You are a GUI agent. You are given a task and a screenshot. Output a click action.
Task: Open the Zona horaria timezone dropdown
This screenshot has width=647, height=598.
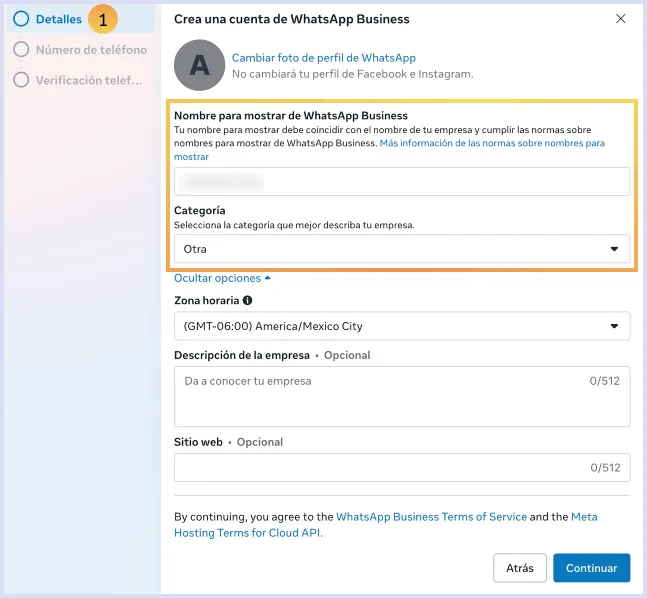pyautogui.click(x=401, y=326)
